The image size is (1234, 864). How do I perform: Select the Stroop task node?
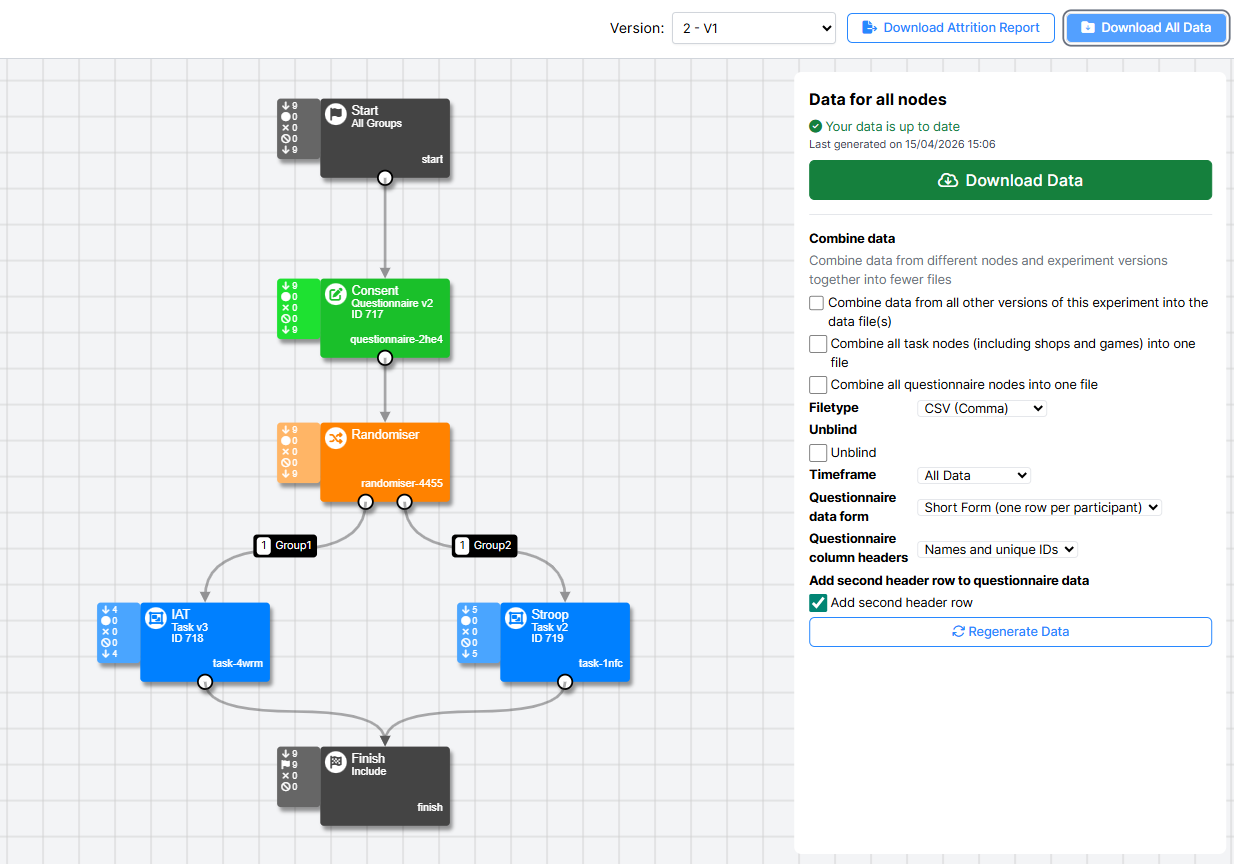click(x=565, y=642)
